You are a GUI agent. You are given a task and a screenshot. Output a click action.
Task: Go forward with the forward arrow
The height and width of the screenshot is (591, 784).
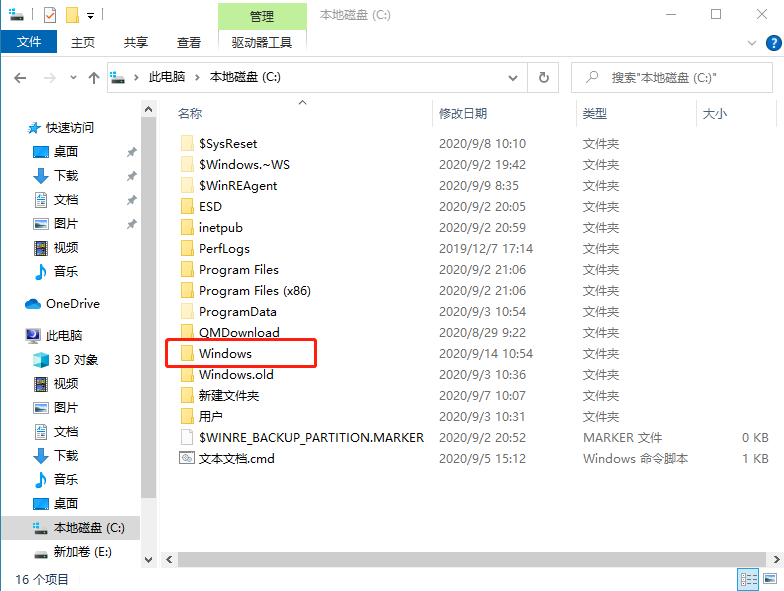[x=50, y=78]
